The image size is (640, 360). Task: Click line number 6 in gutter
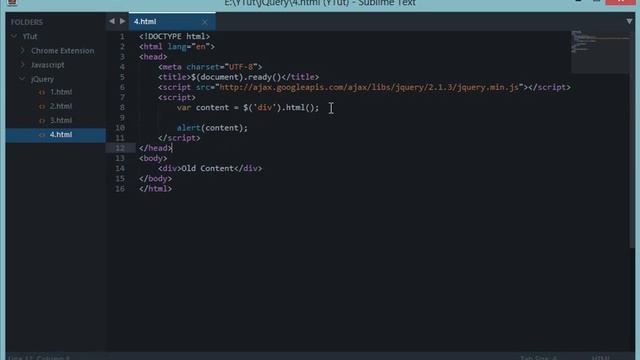pyautogui.click(x=122, y=87)
